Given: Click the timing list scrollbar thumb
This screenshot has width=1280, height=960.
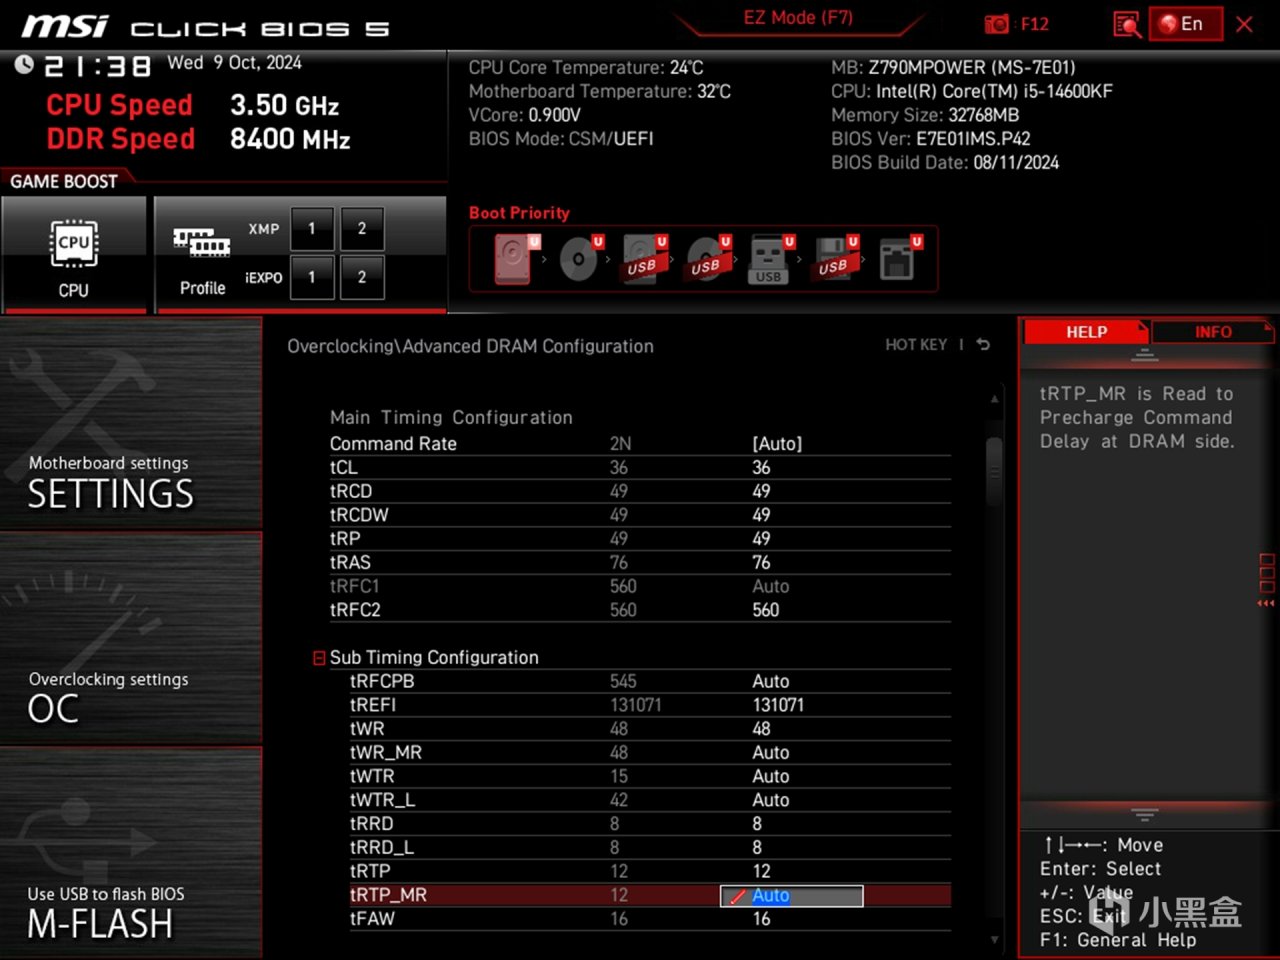Looking at the screenshot, I should pos(994,470).
